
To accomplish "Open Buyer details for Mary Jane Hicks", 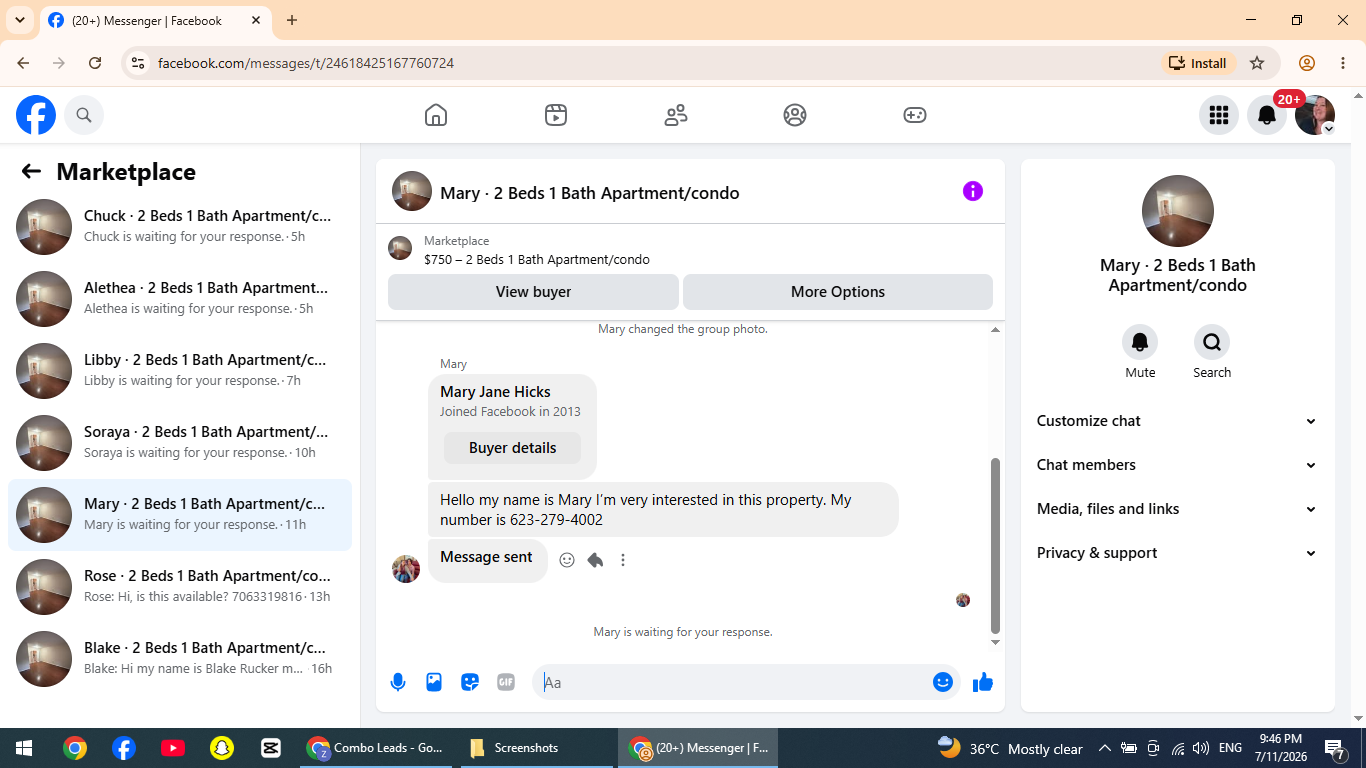I will (x=512, y=448).
